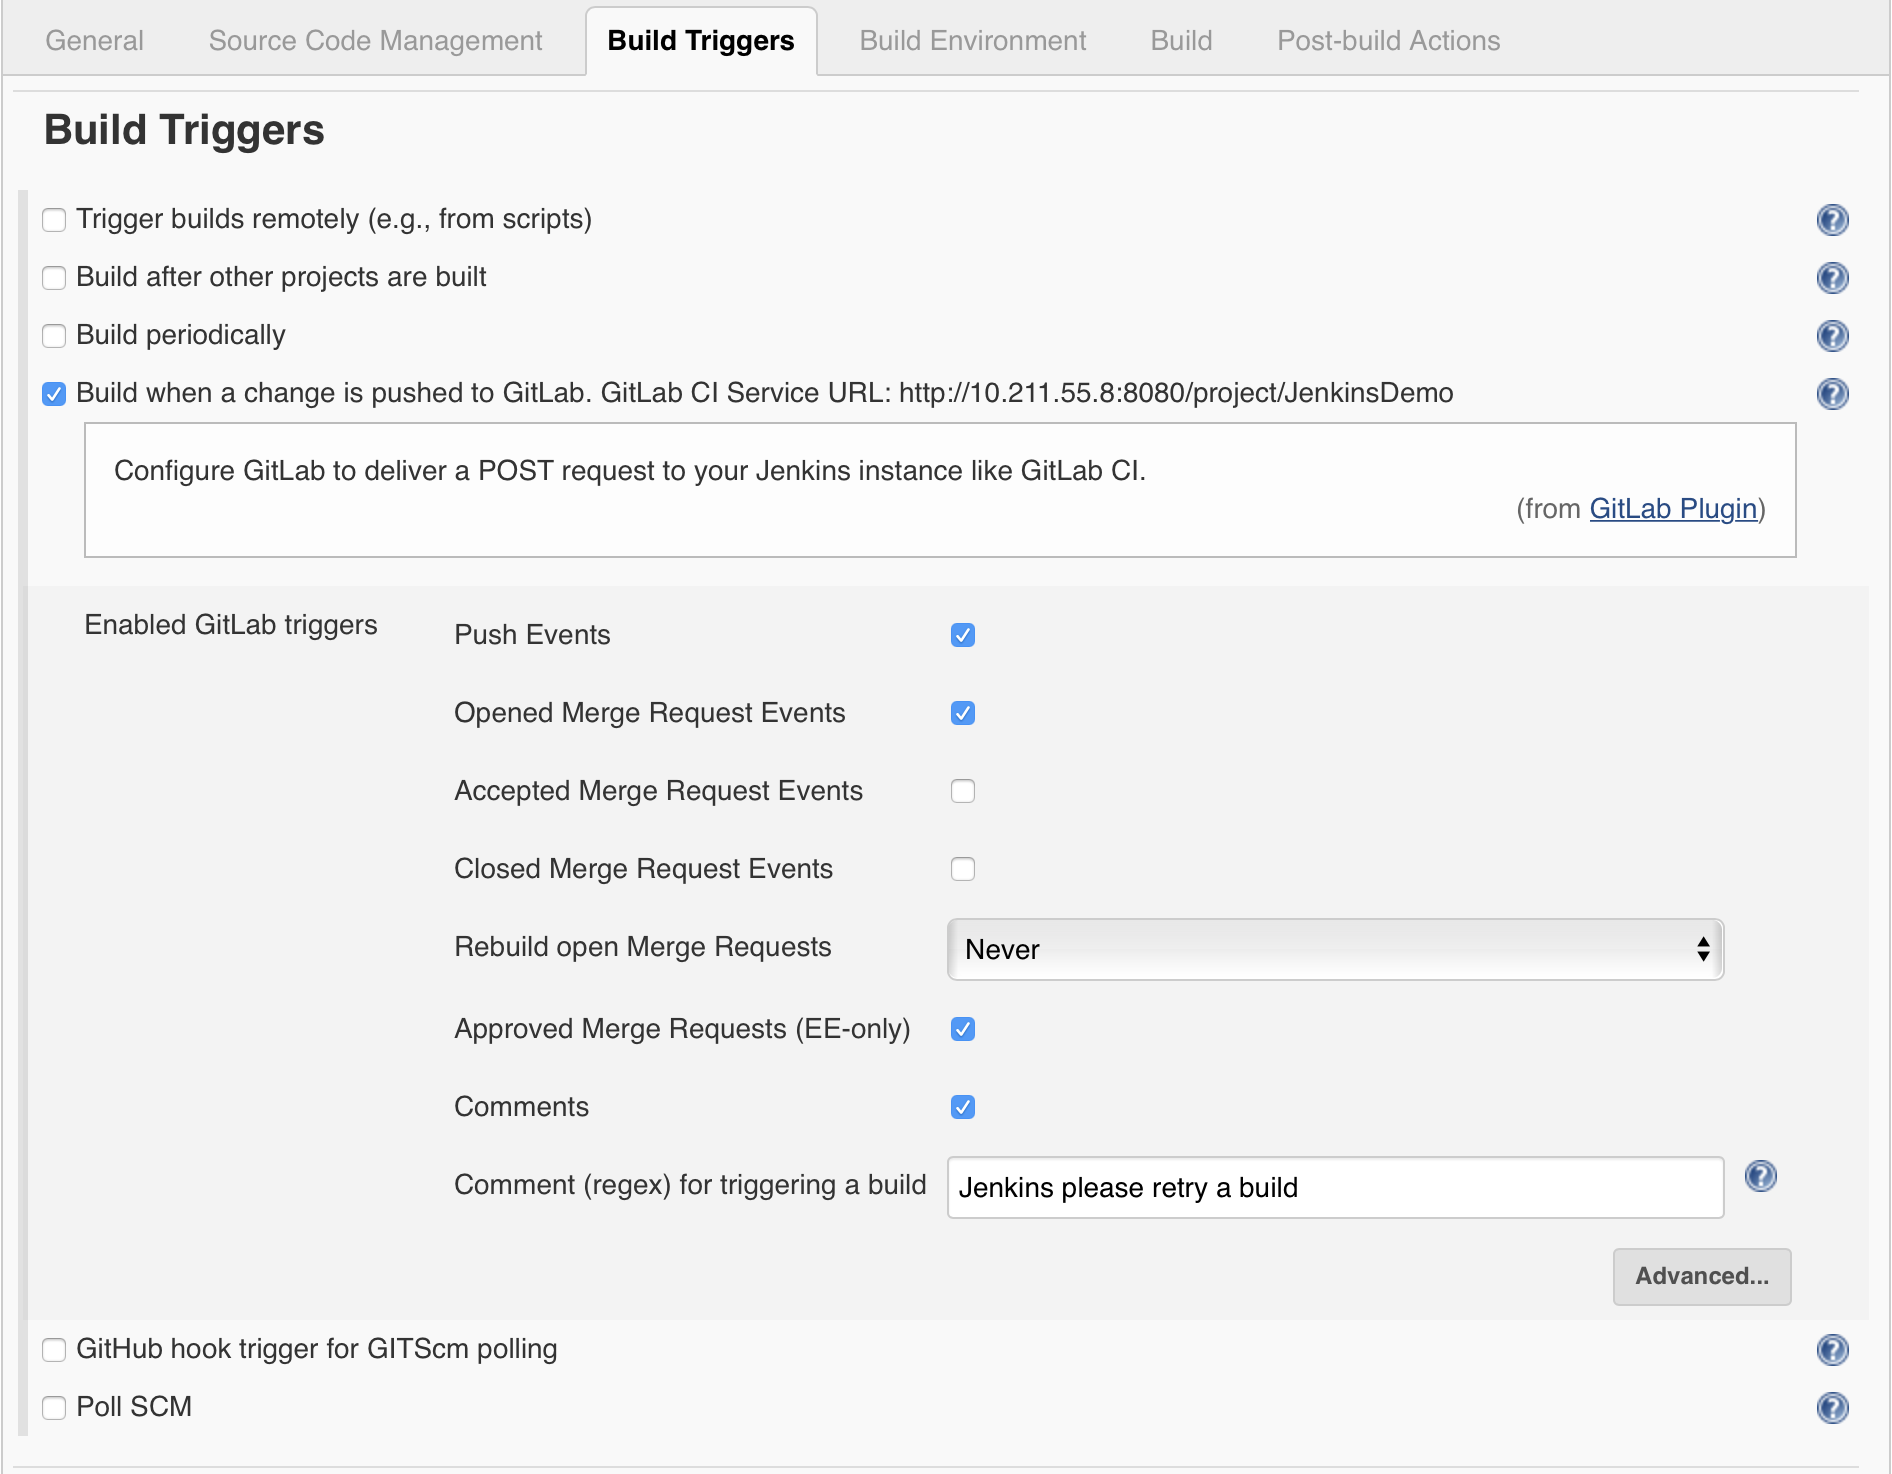Click the comment regex text field
The width and height of the screenshot is (1892, 1474).
click(1335, 1188)
